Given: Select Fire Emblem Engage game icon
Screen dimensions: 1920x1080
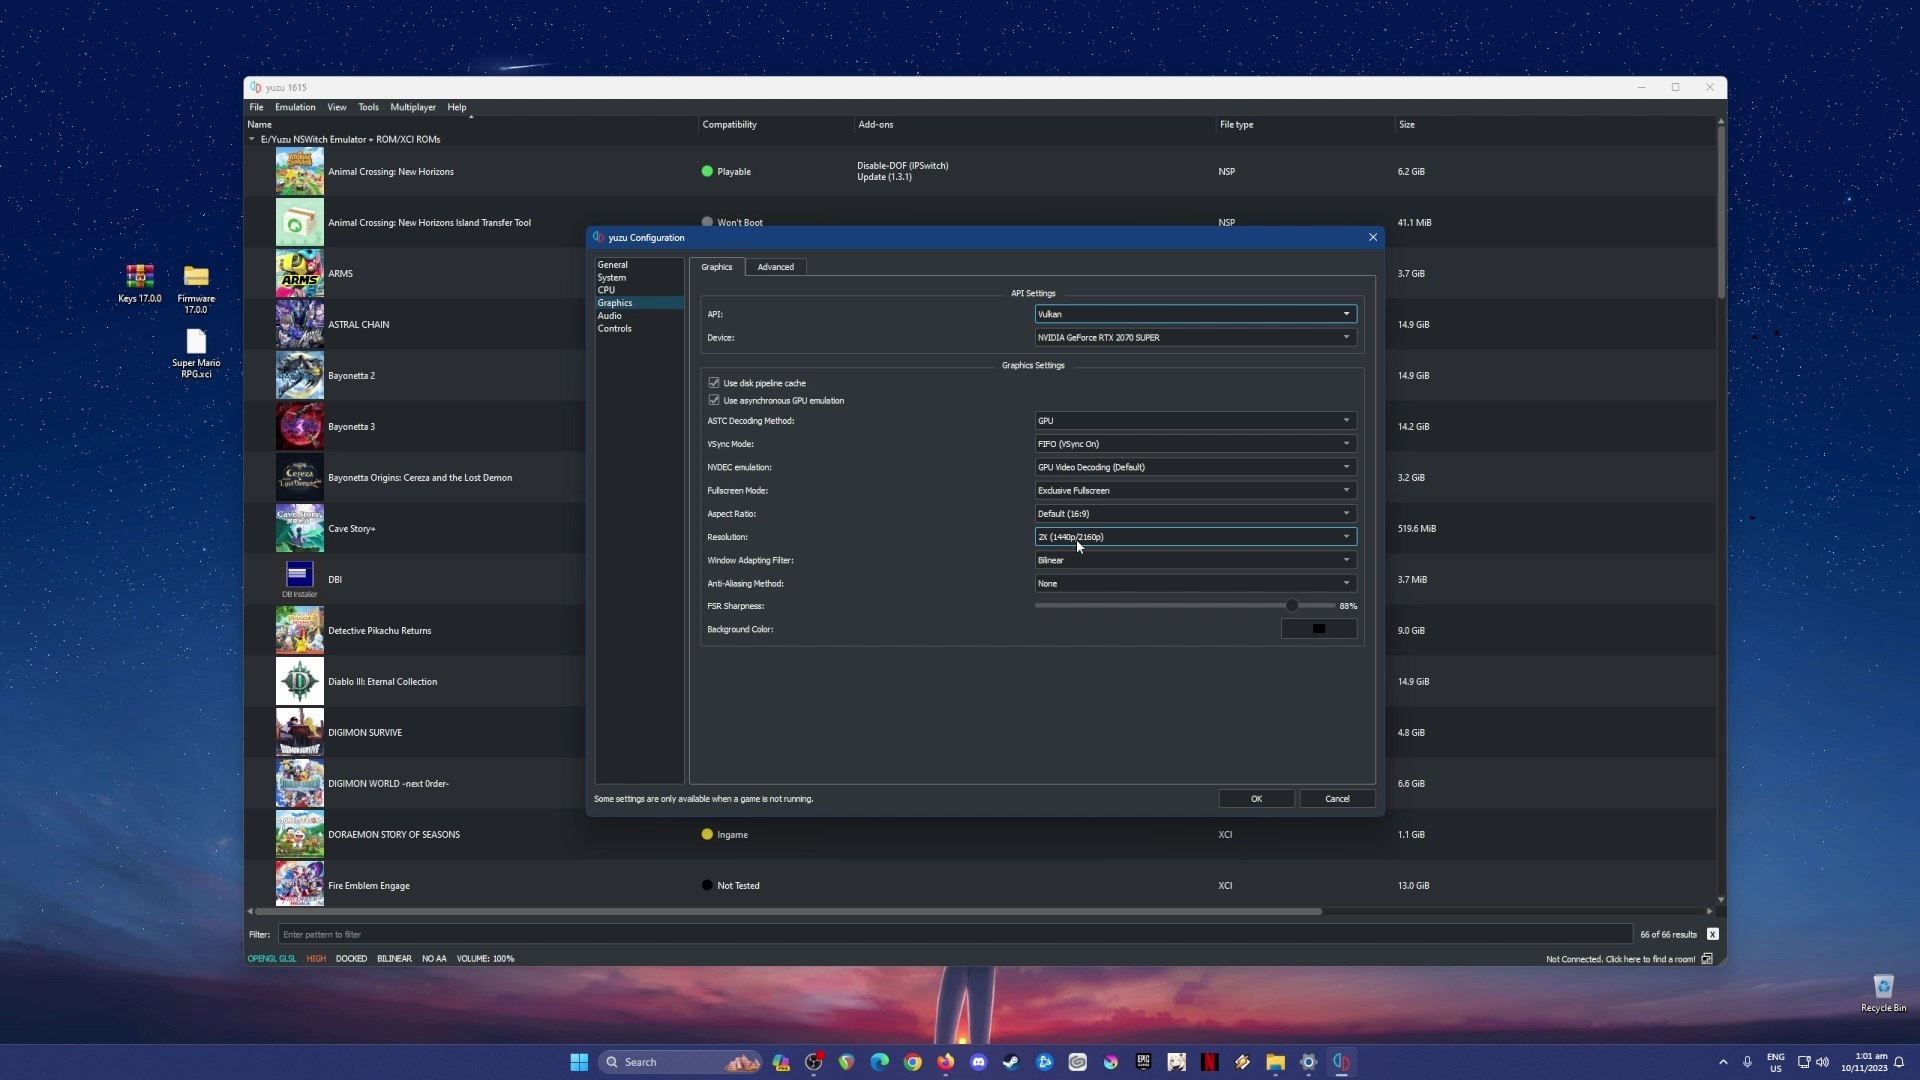Looking at the screenshot, I should (299, 885).
